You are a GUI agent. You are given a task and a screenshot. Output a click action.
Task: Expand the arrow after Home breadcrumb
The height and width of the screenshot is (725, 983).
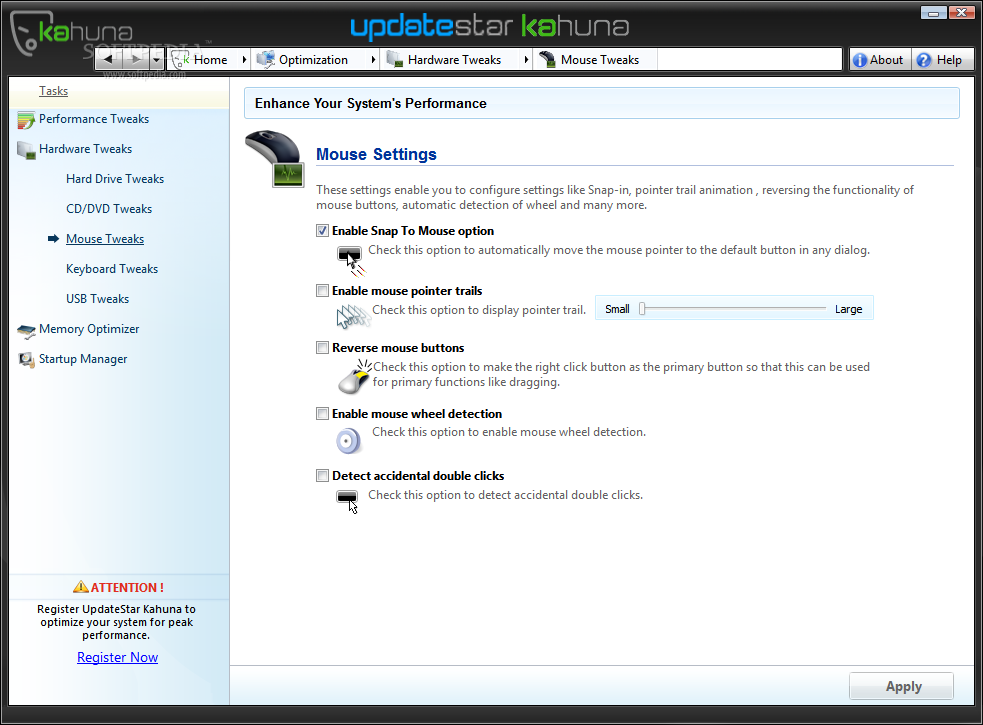pos(244,60)
